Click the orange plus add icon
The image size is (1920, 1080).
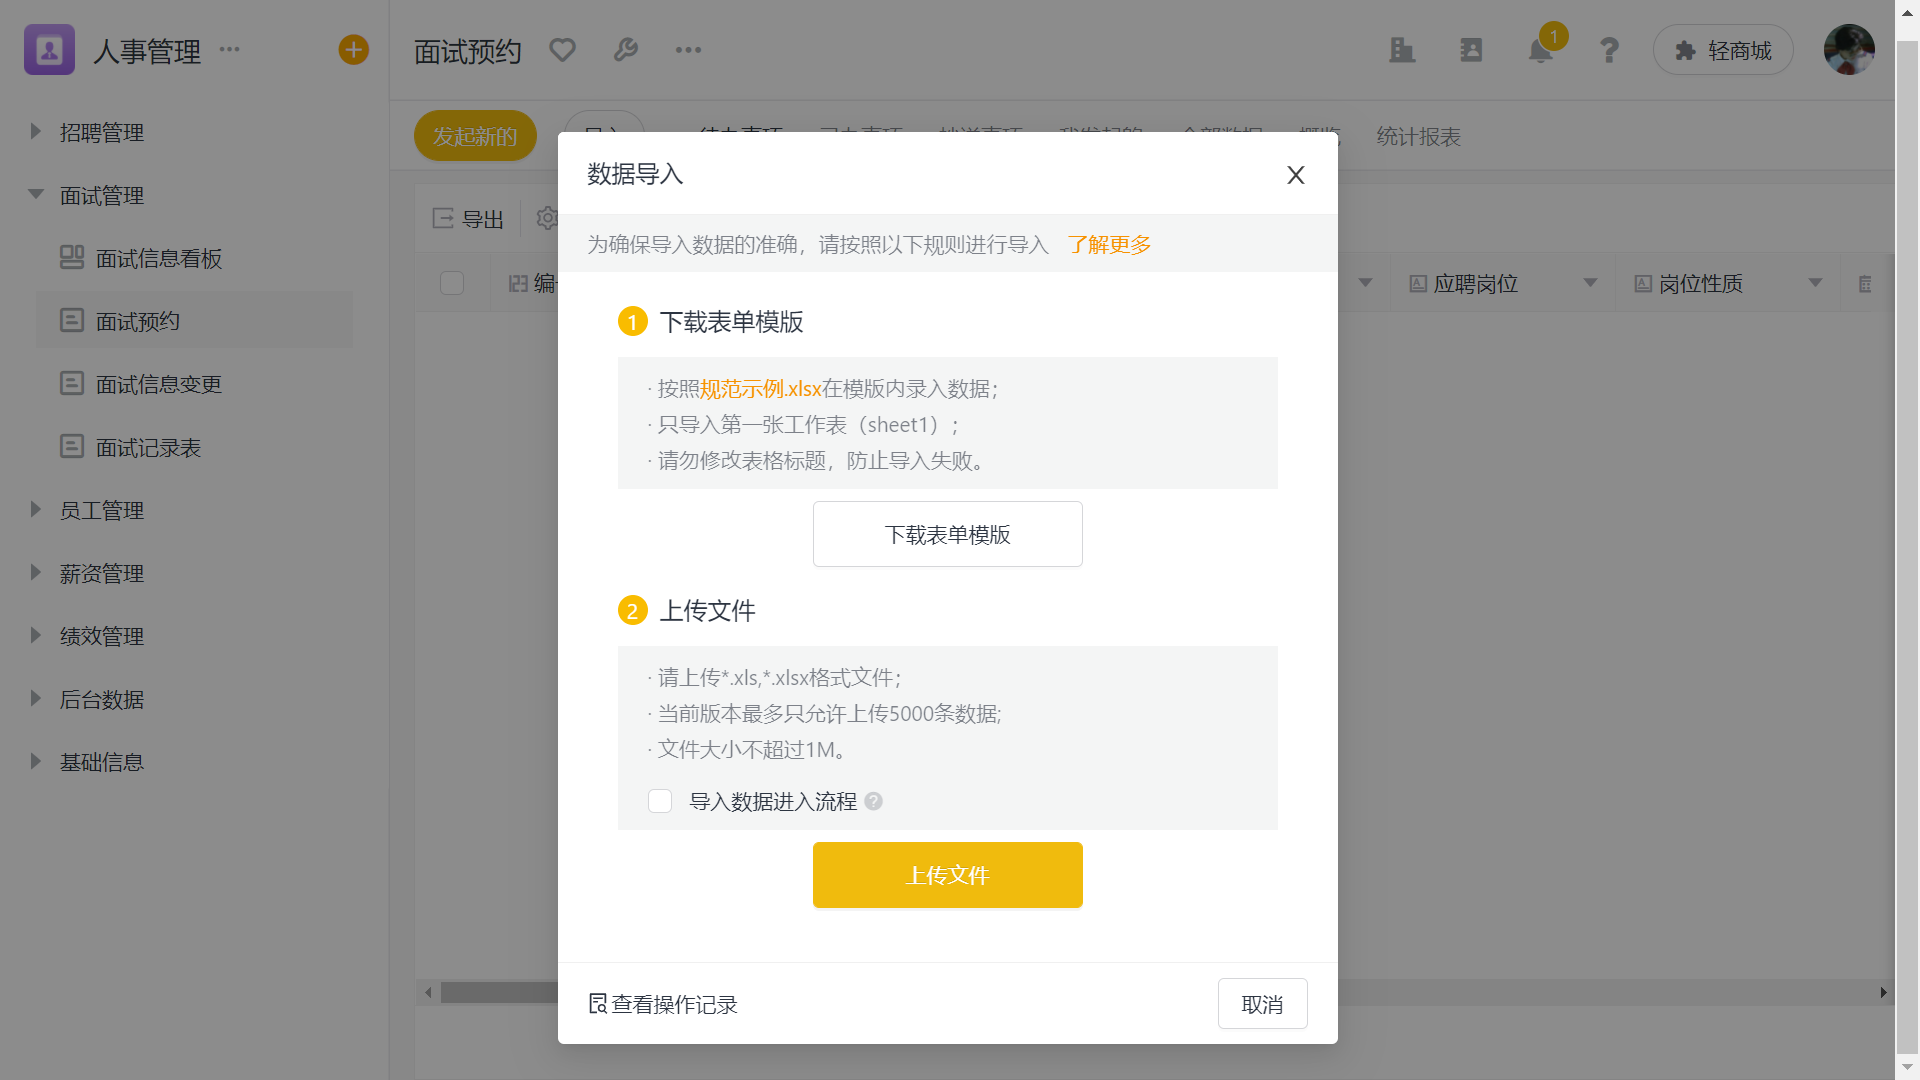[353, 50]
